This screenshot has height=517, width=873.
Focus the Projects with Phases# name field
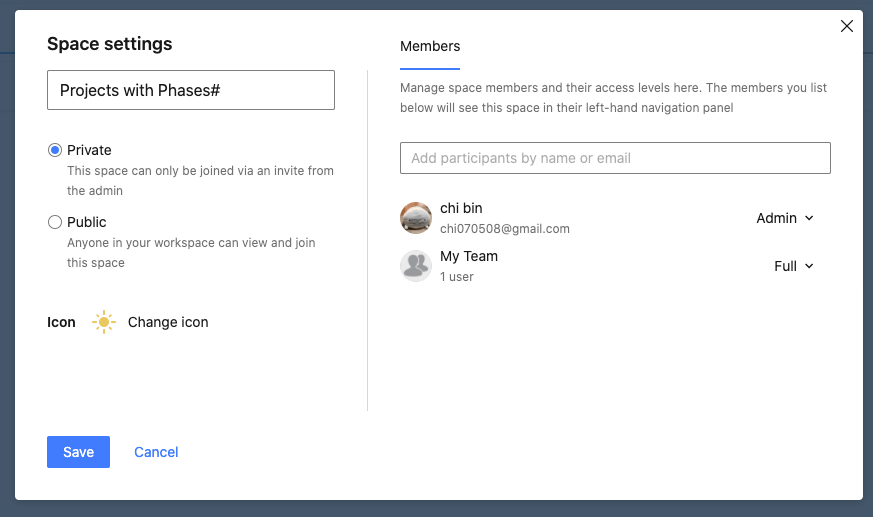(191, 90)
